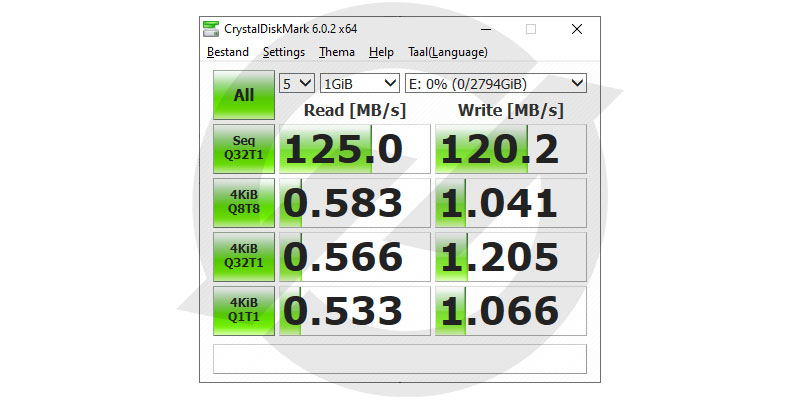Open the Help menu
800x400 pixels.
(381, 52)
